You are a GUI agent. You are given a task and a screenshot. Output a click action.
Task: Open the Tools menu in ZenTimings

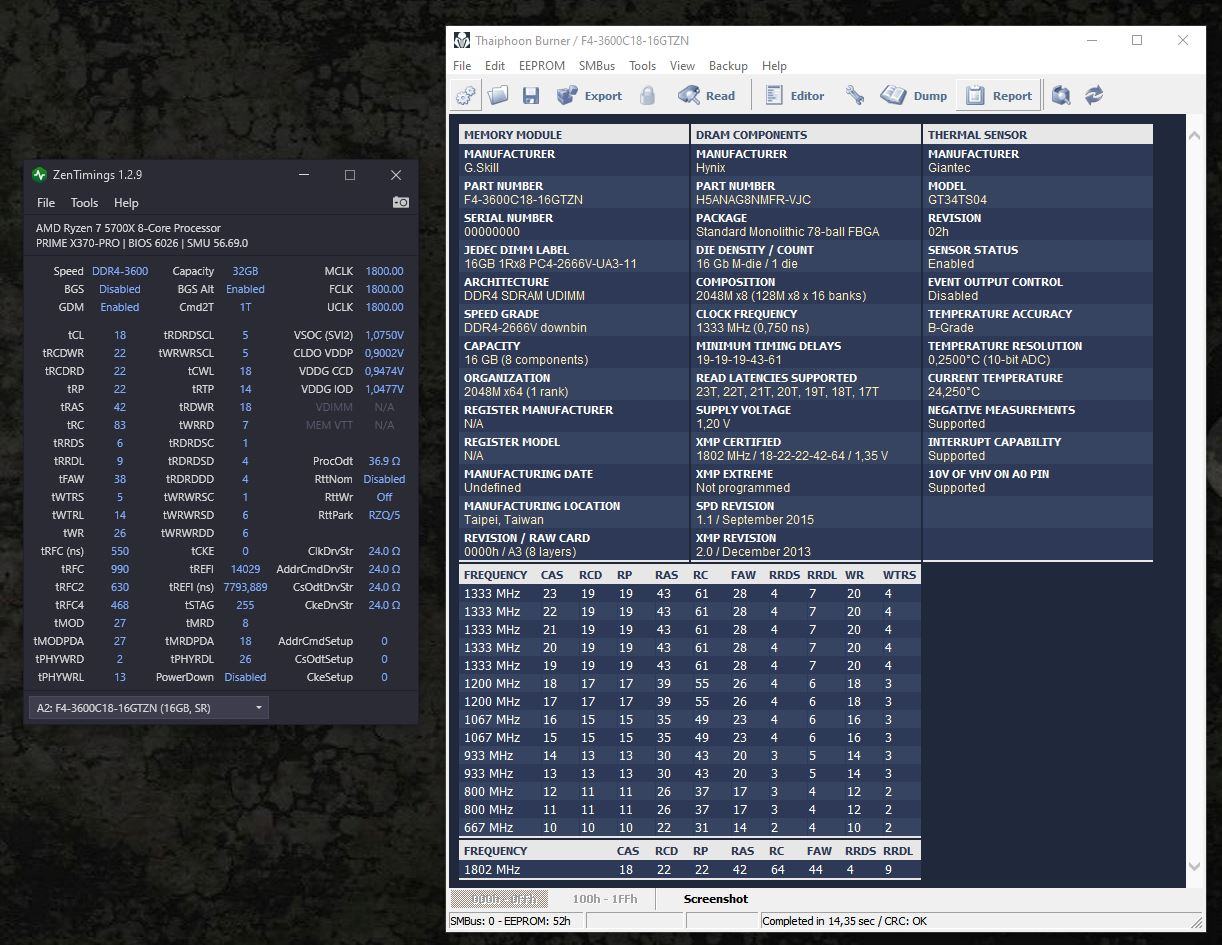pyautogui.click(x=84, y=203)
